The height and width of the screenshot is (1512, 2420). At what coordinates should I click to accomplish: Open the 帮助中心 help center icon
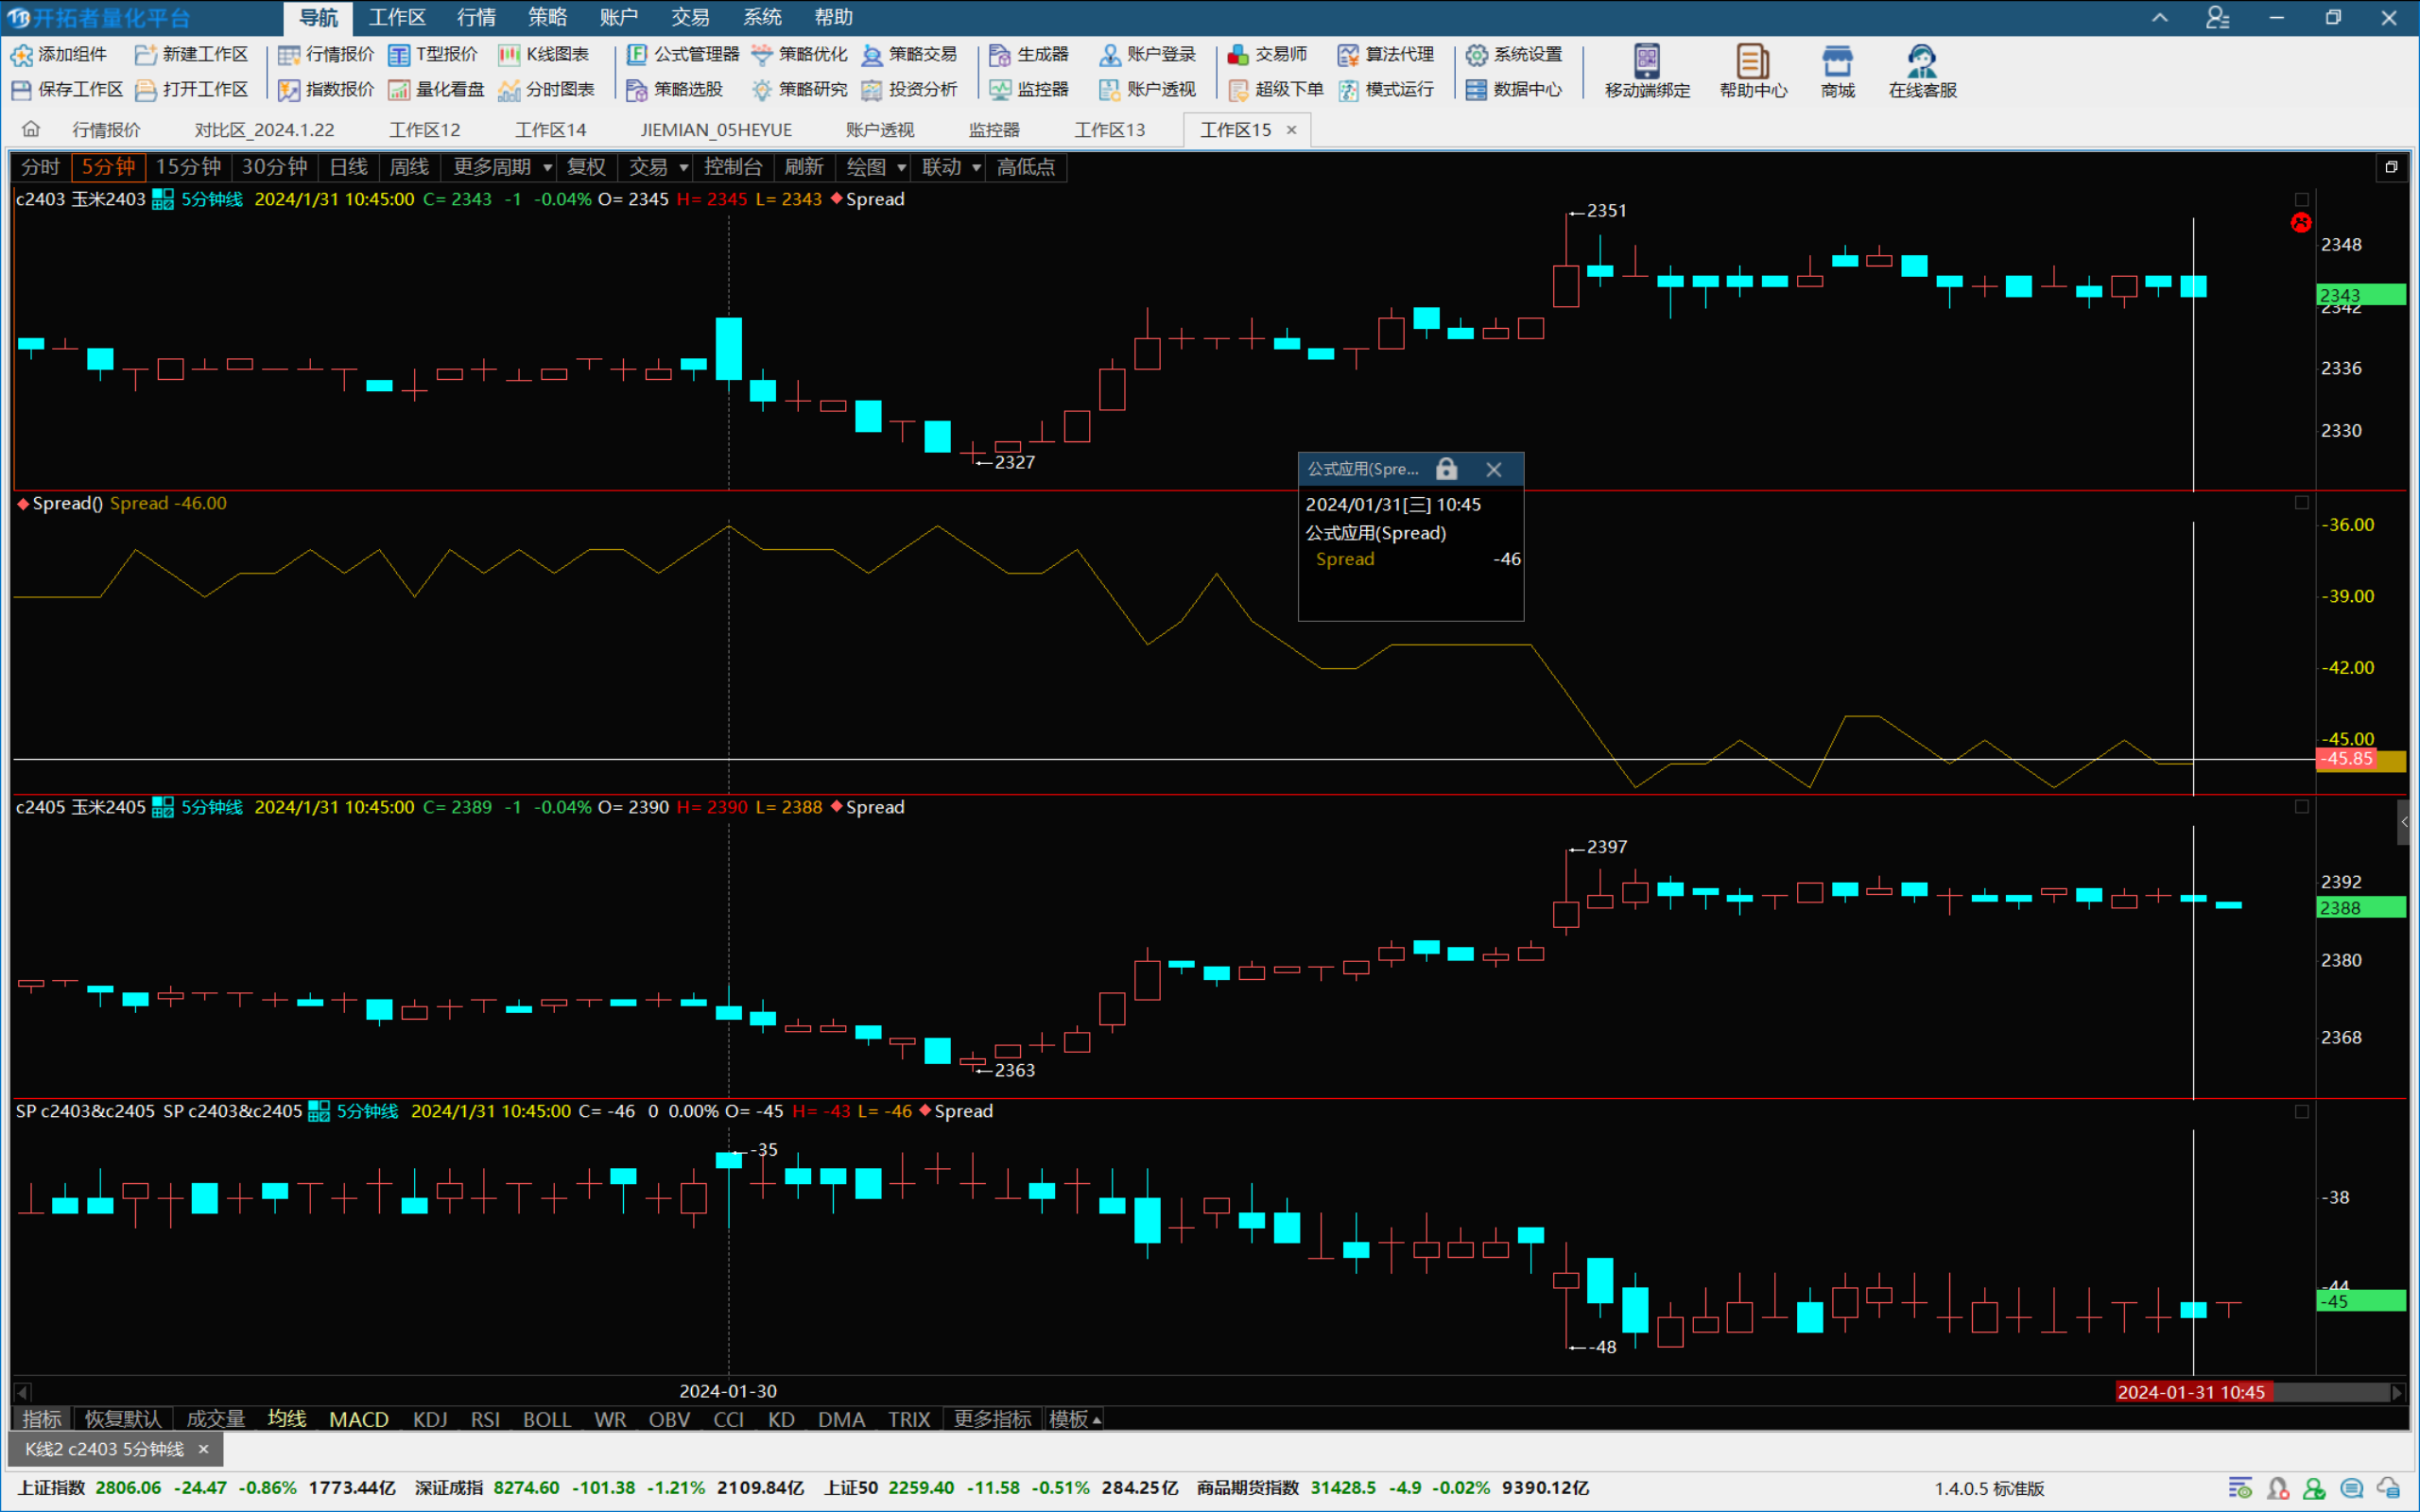pyautogui.click(x=1752, y=61)
